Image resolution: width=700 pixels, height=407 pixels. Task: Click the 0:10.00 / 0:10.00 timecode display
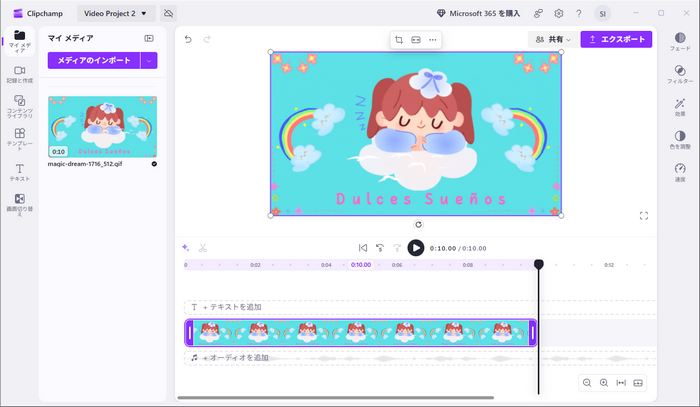click(x=458, y=248)
